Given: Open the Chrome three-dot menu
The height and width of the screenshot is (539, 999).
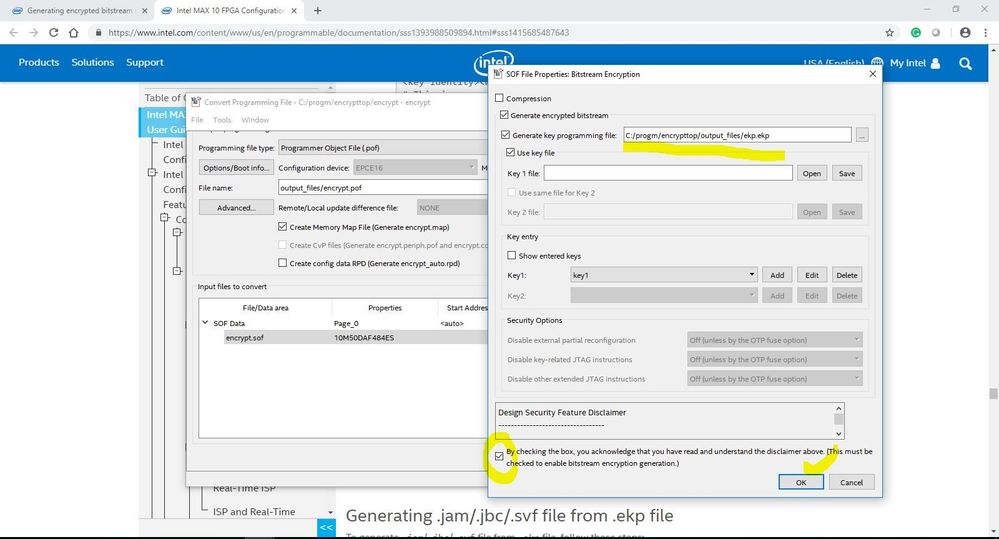Looking at the screenshot, I should [x=986, y=32].
